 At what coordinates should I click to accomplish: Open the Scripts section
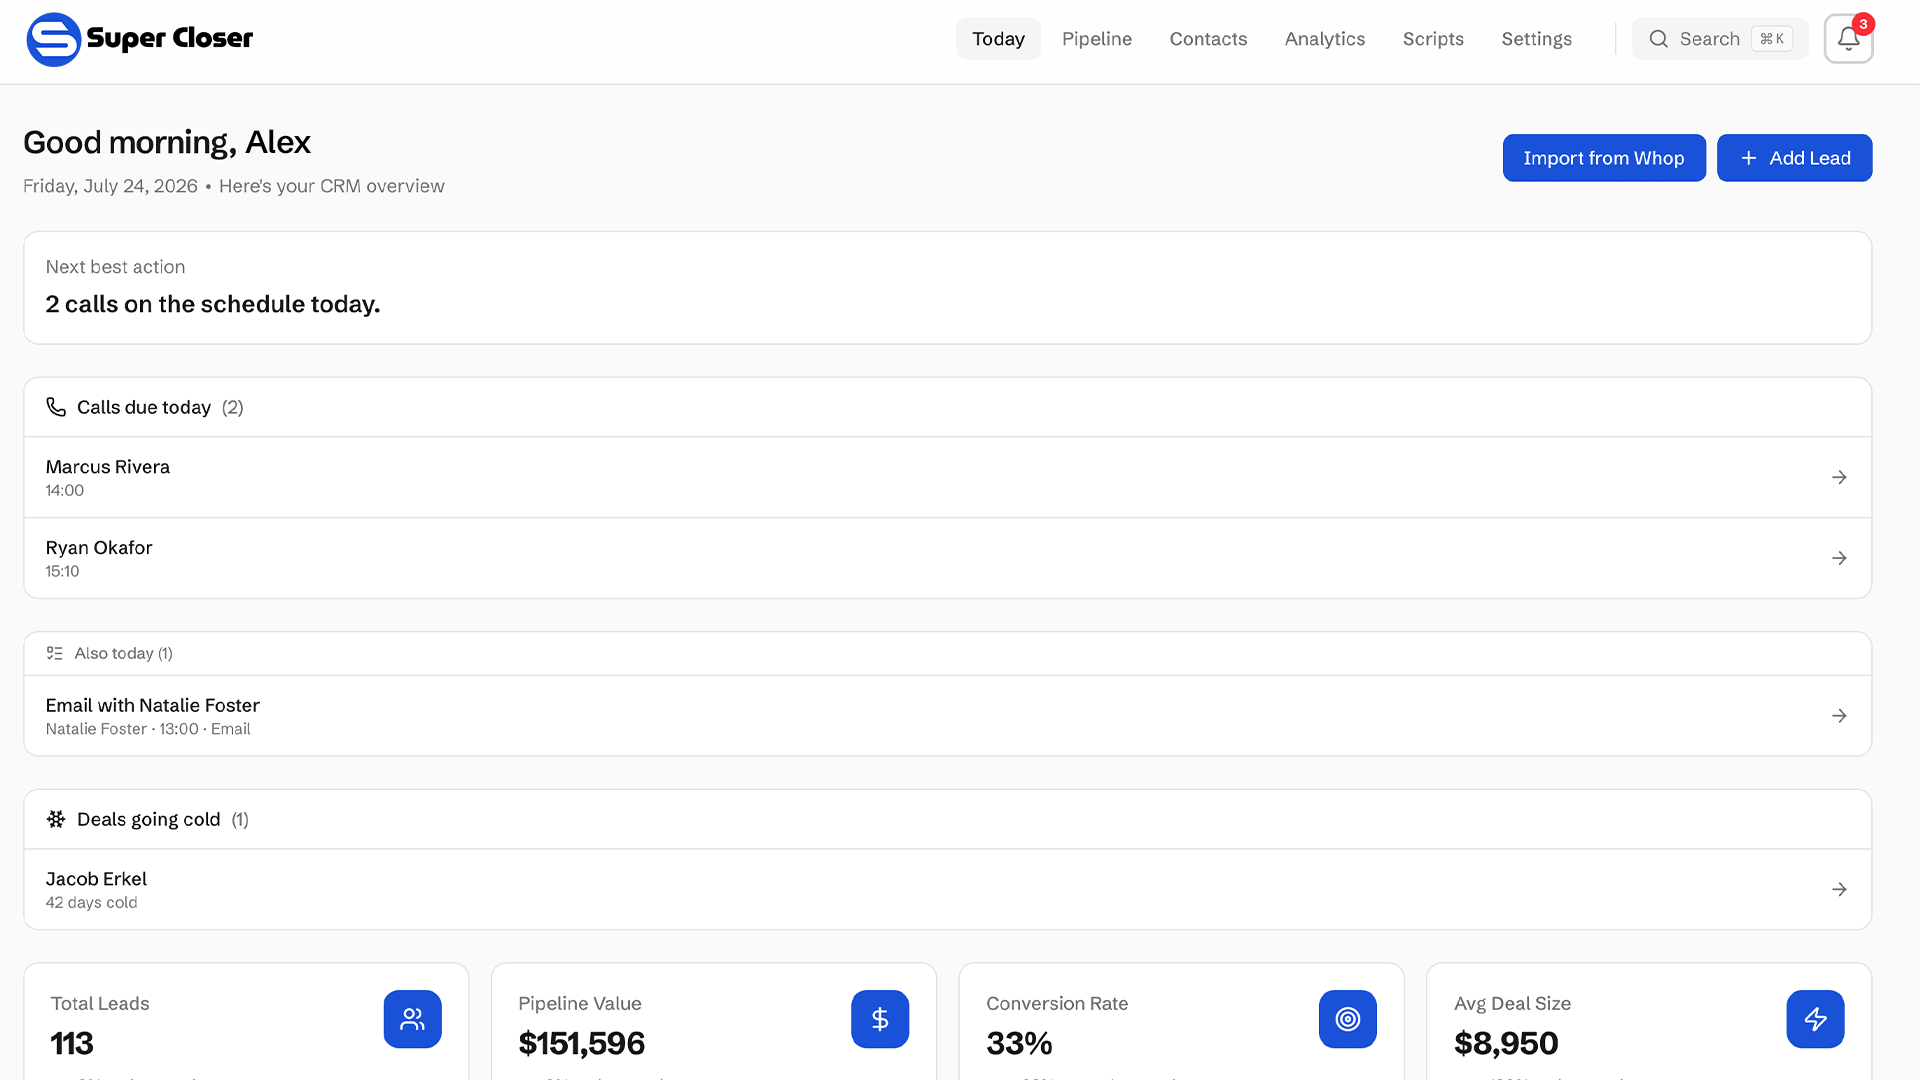(x=1433, y=39)
